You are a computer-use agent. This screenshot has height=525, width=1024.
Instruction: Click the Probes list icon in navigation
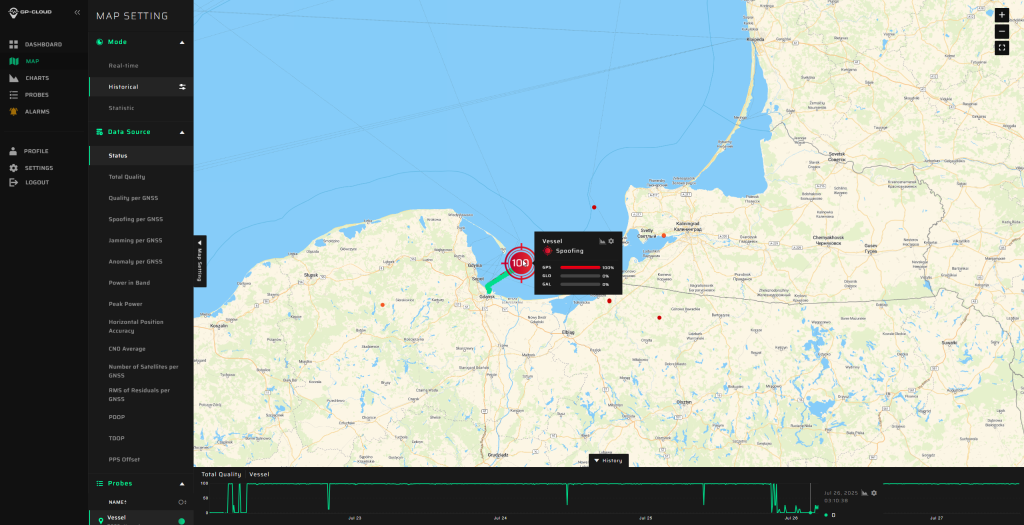coord(14,95)
